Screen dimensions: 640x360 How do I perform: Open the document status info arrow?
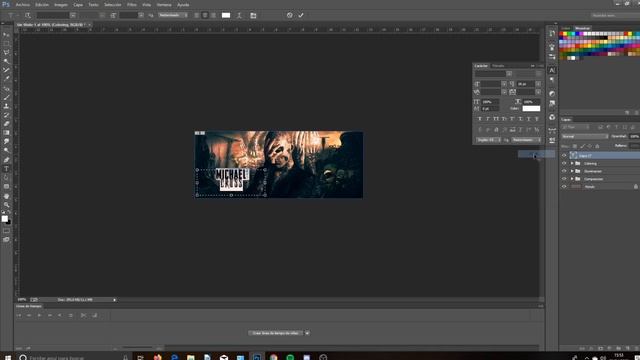[114, 300]
